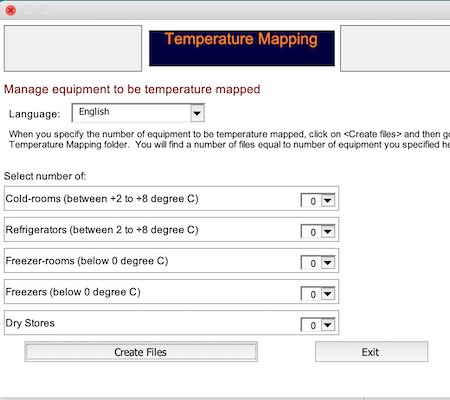
Task: Click the empty panel right of title banner
Action: point(395,48)
